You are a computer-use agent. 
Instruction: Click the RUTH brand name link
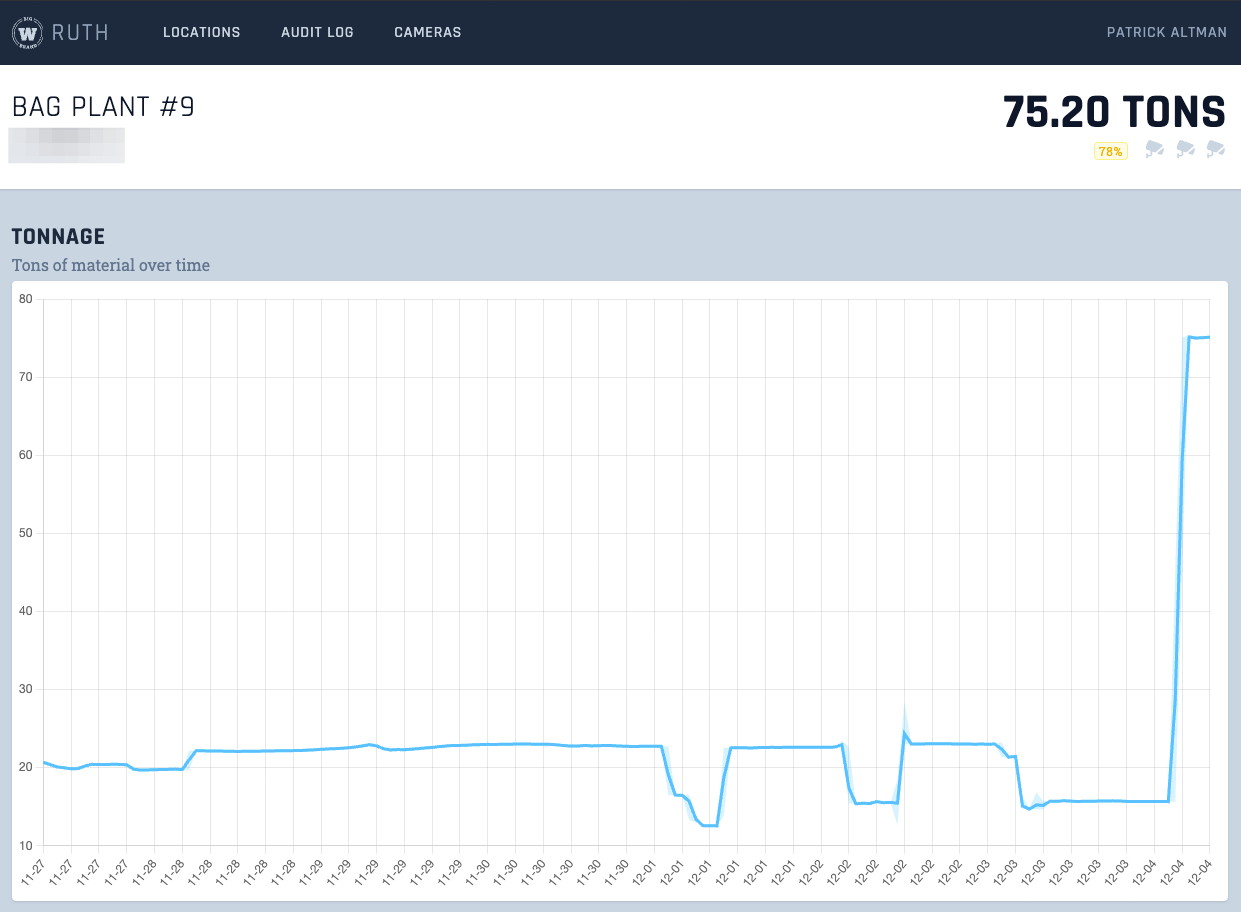(79, 32)
